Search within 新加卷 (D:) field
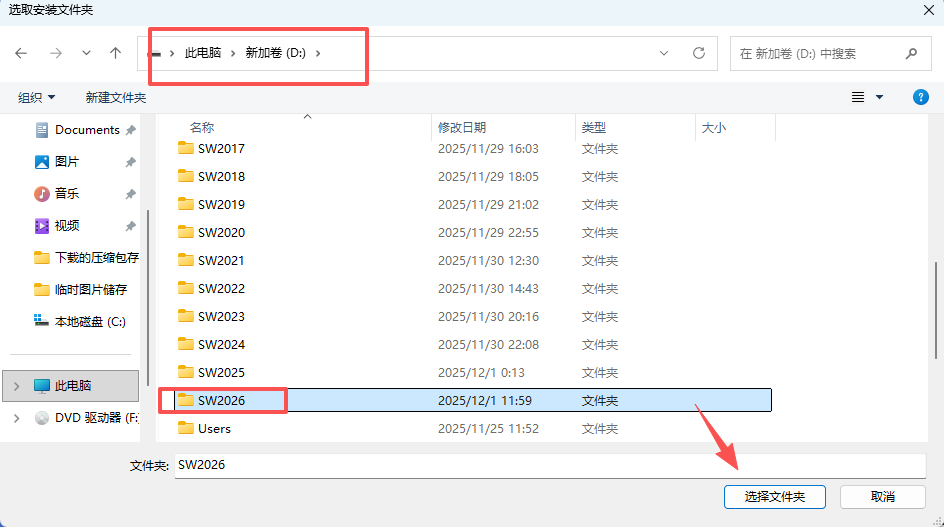 point(830,54)
